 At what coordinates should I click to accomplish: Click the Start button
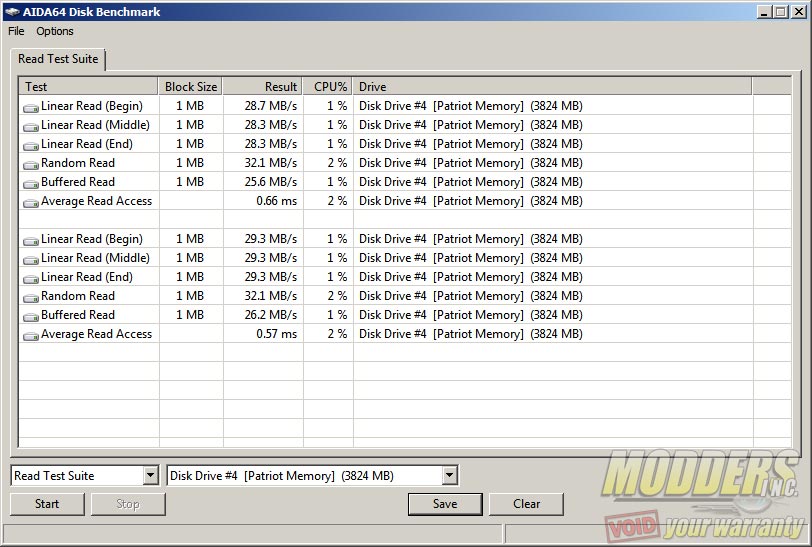point(47,504)
